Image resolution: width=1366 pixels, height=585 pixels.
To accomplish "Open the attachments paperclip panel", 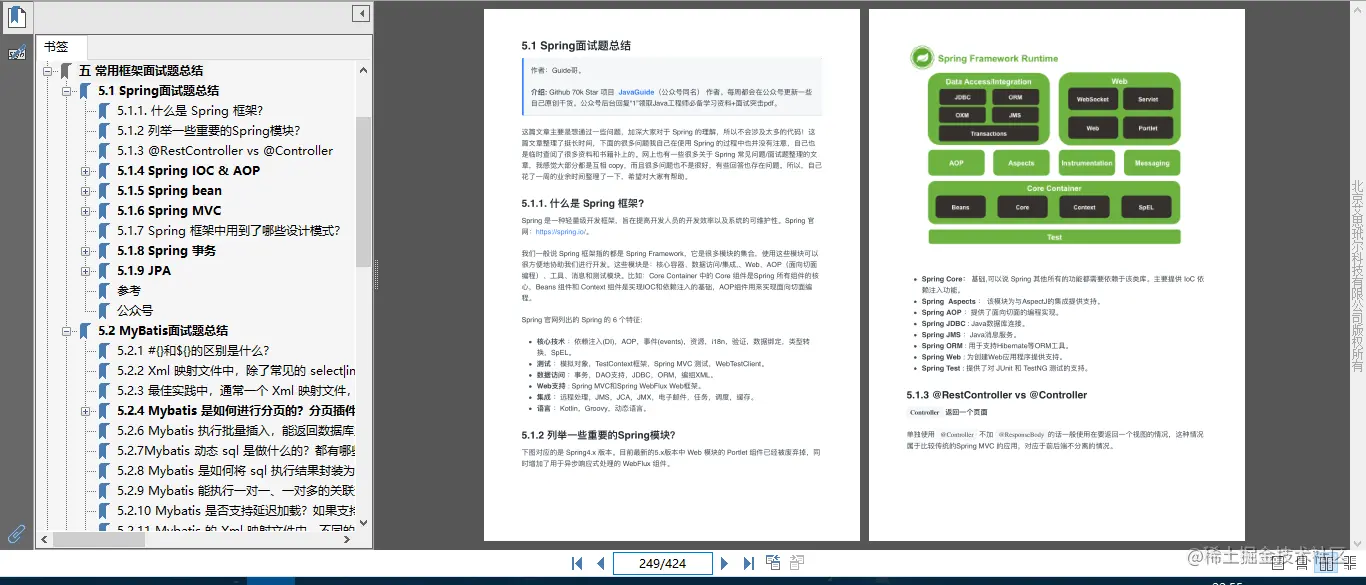I will [x=17, y=533].
